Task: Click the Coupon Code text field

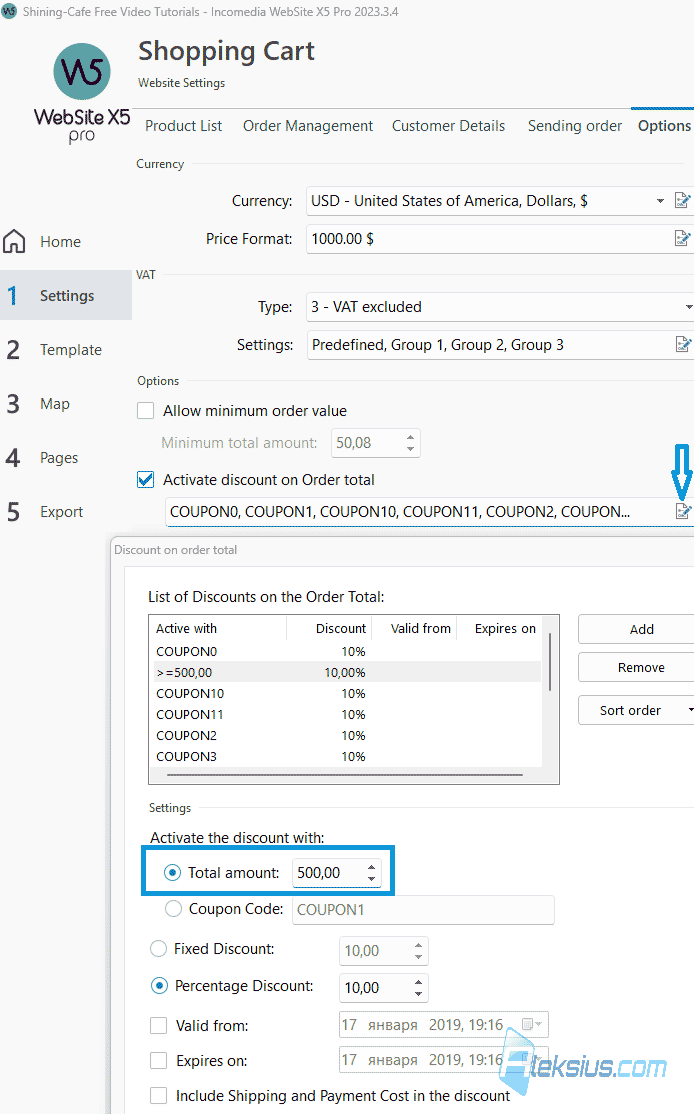Action: pyautogui.click(x=423, y=909)
